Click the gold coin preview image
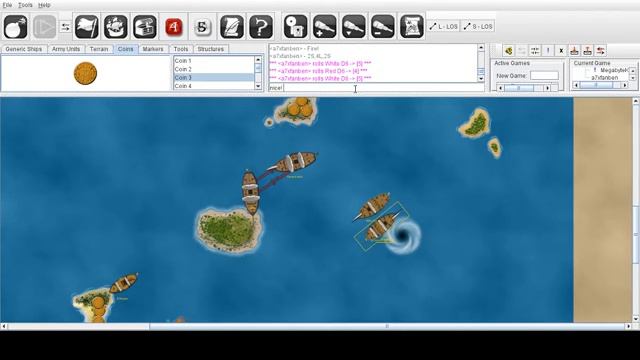Image resolution: width=640 pixels, height=360 pixels. click(85, 73)
